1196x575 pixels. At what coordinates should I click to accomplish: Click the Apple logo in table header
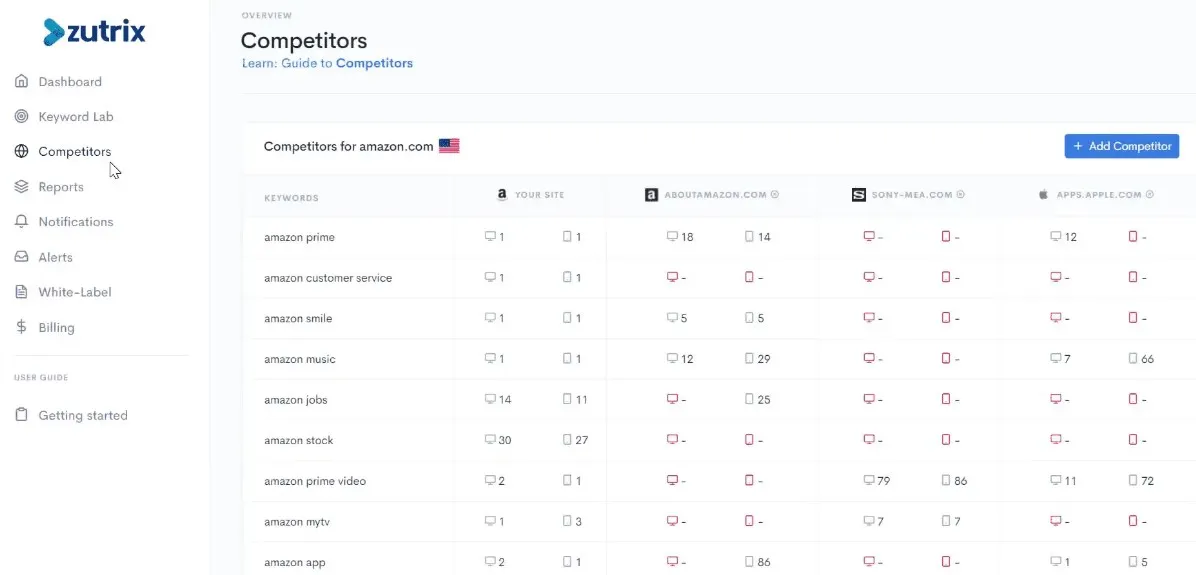click(x=1043, y=195)
